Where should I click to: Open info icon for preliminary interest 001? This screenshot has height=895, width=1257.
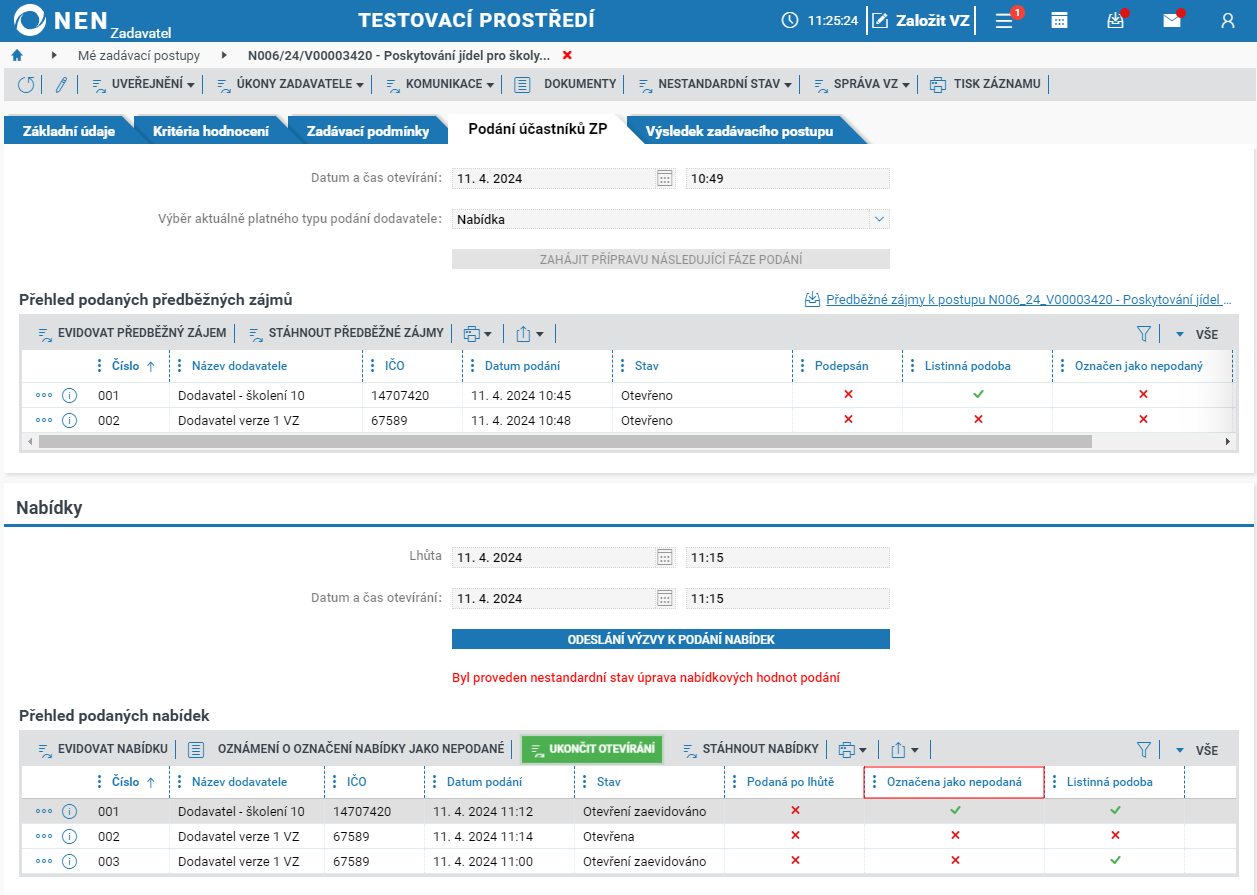tap(69, 395)
